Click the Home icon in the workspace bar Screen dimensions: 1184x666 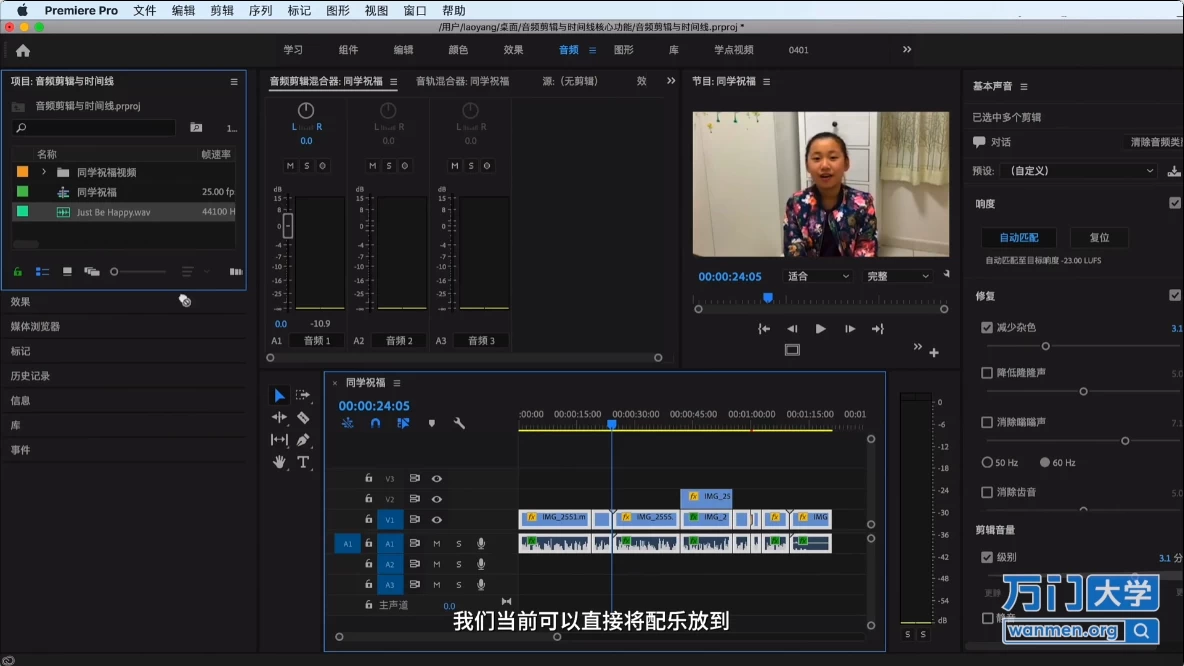(23, 50)
